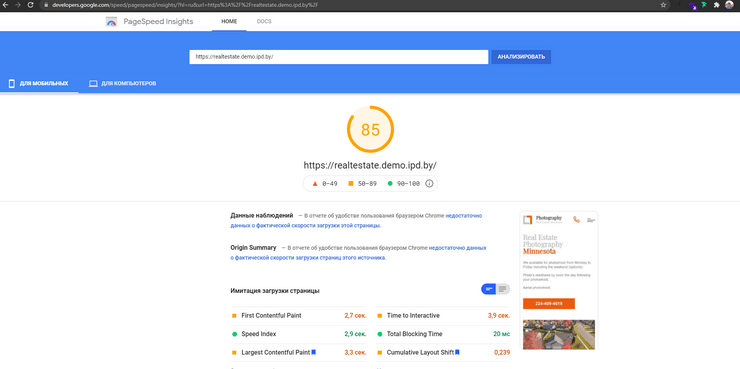
Task: Click the orange square 50-89 legend marker
Action: tap(351, 184)
